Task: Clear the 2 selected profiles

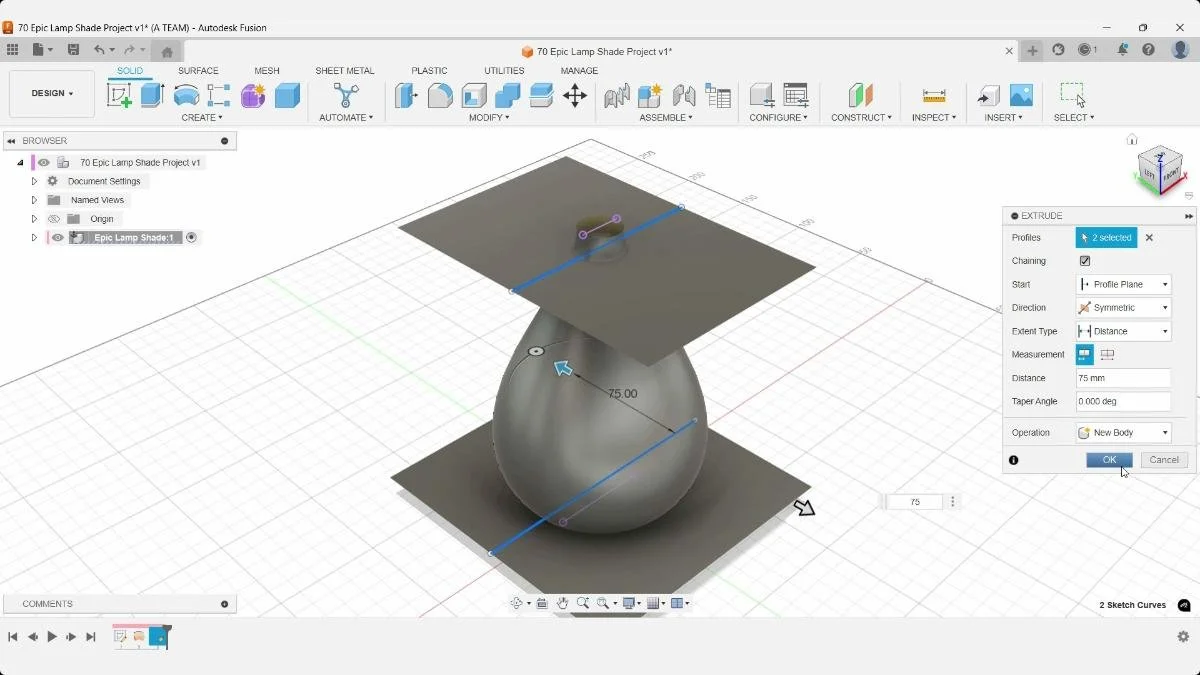Action: 1149,238
